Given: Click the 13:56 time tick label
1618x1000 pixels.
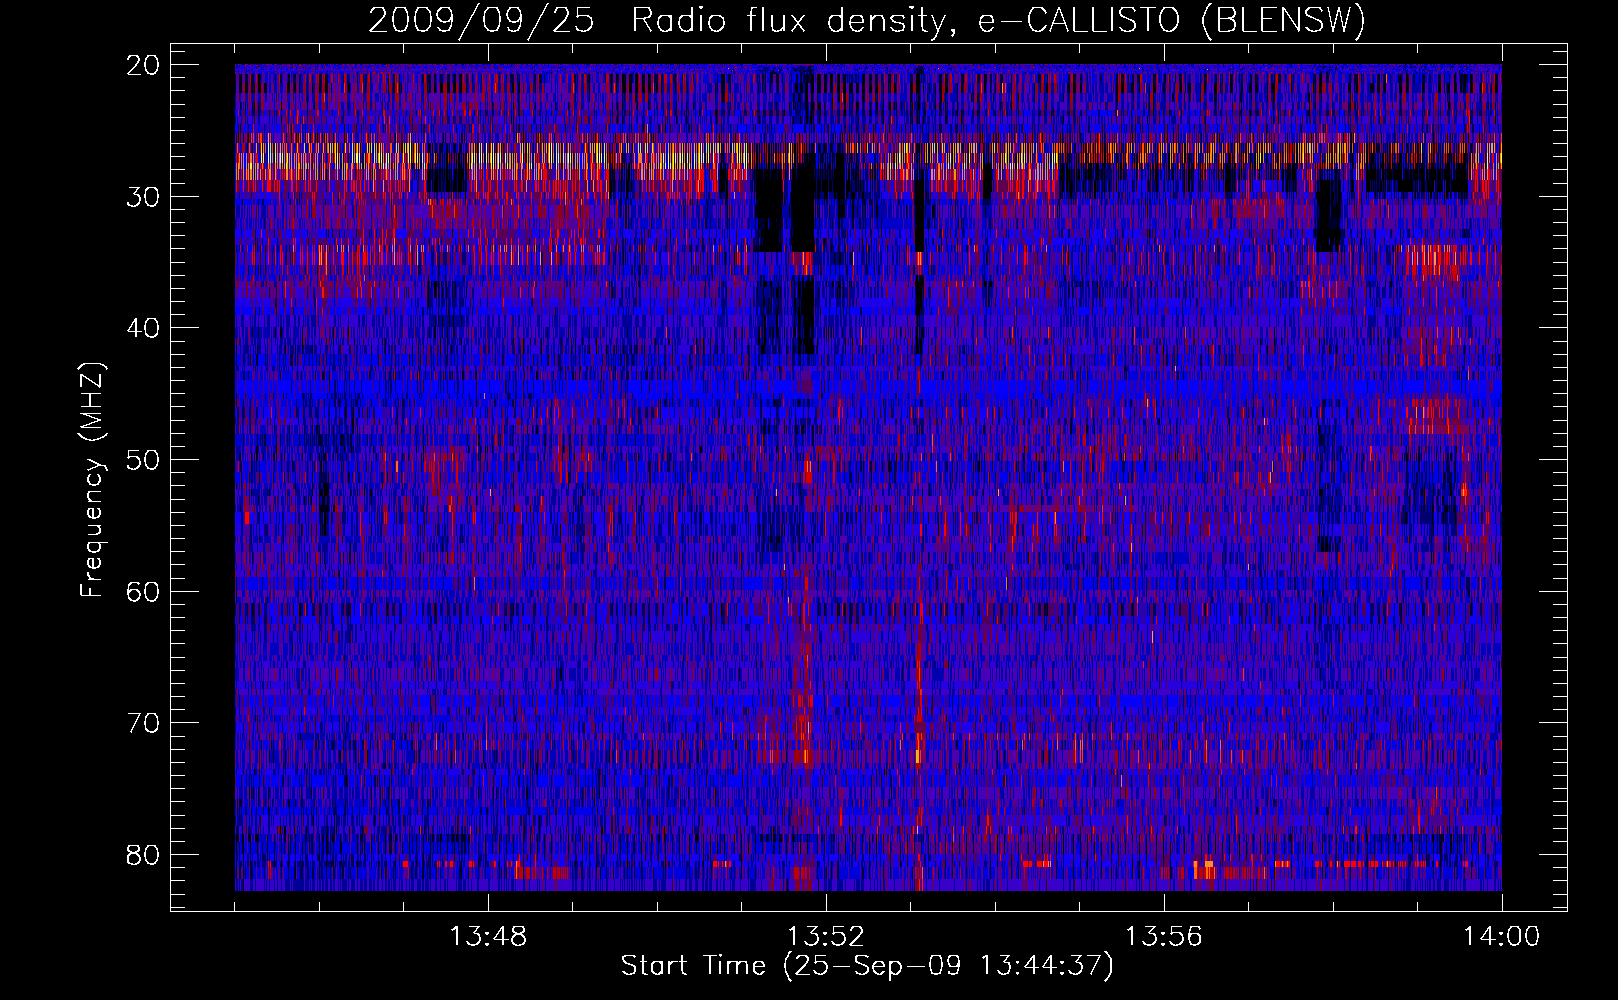Looking at the screenshot, I should (1164, 937).
